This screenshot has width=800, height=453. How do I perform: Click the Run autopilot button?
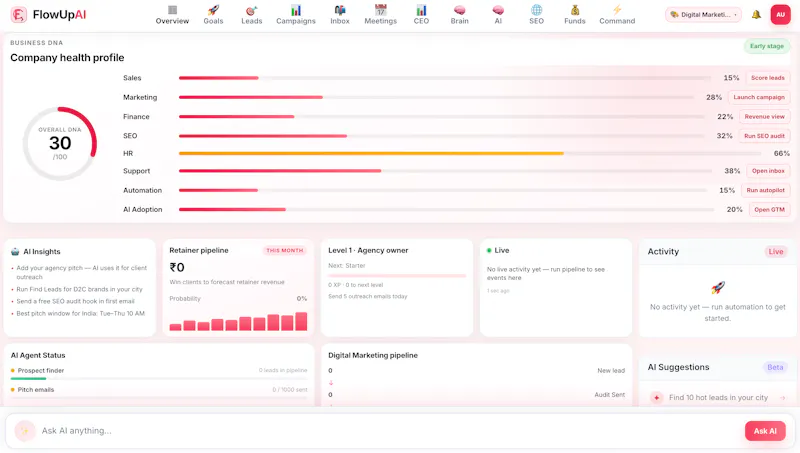[x=765, y=190]
